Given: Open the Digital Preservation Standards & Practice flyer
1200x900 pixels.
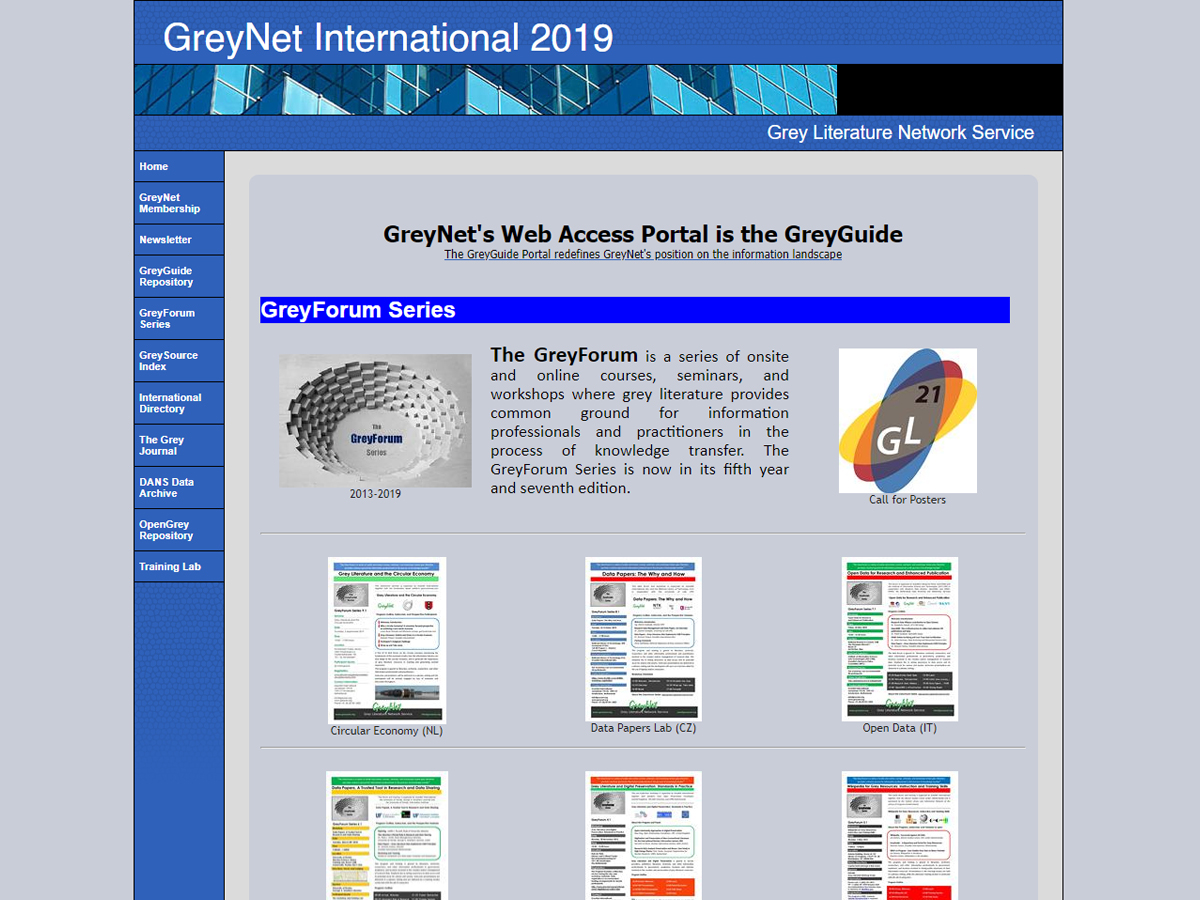Looking at the screenshot, I should [643, 835].
